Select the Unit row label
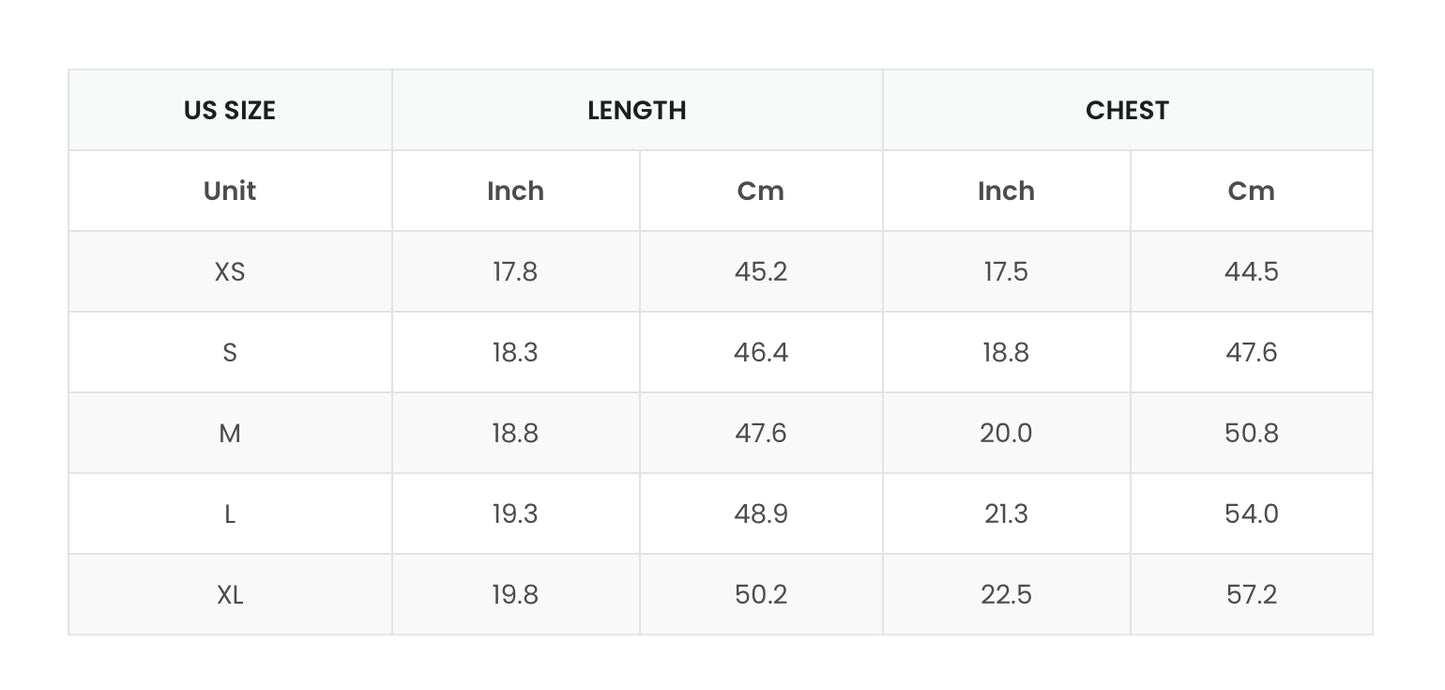Image resolution: width=1445 pixels, height=690 pixels. click(229, 191)
